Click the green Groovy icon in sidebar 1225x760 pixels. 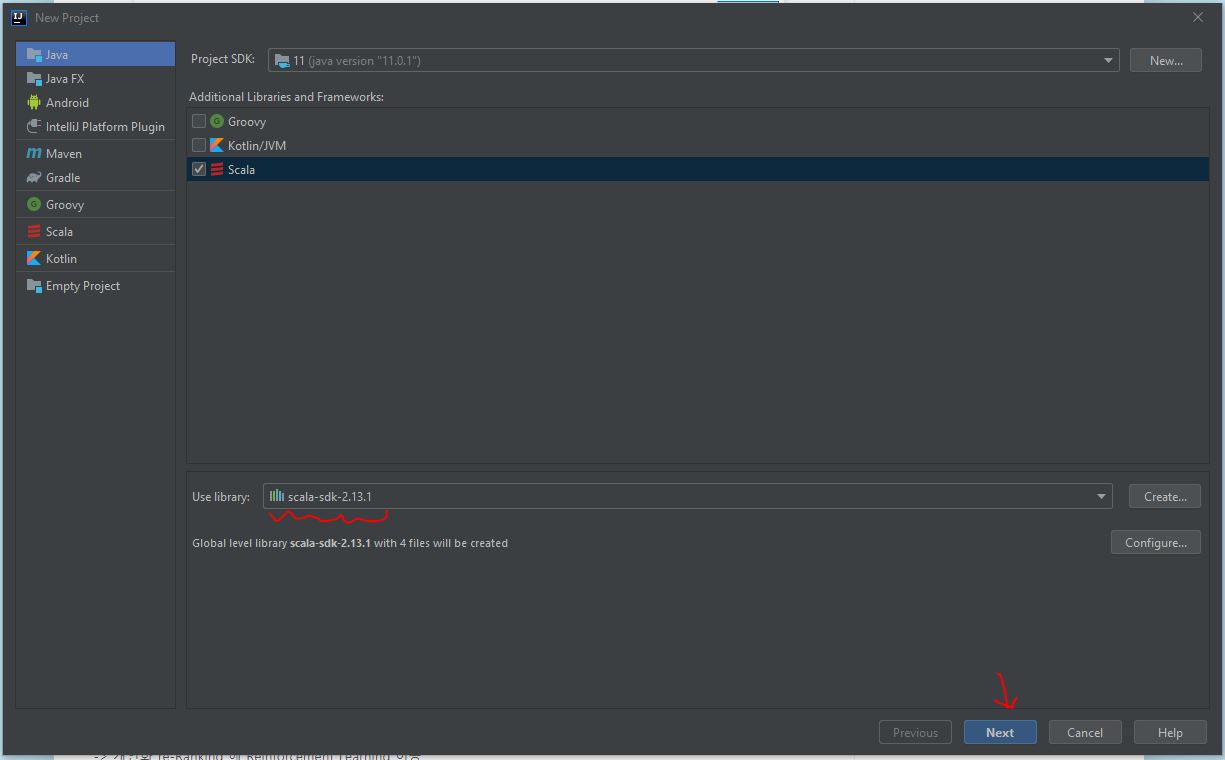[x=34, y=205]
